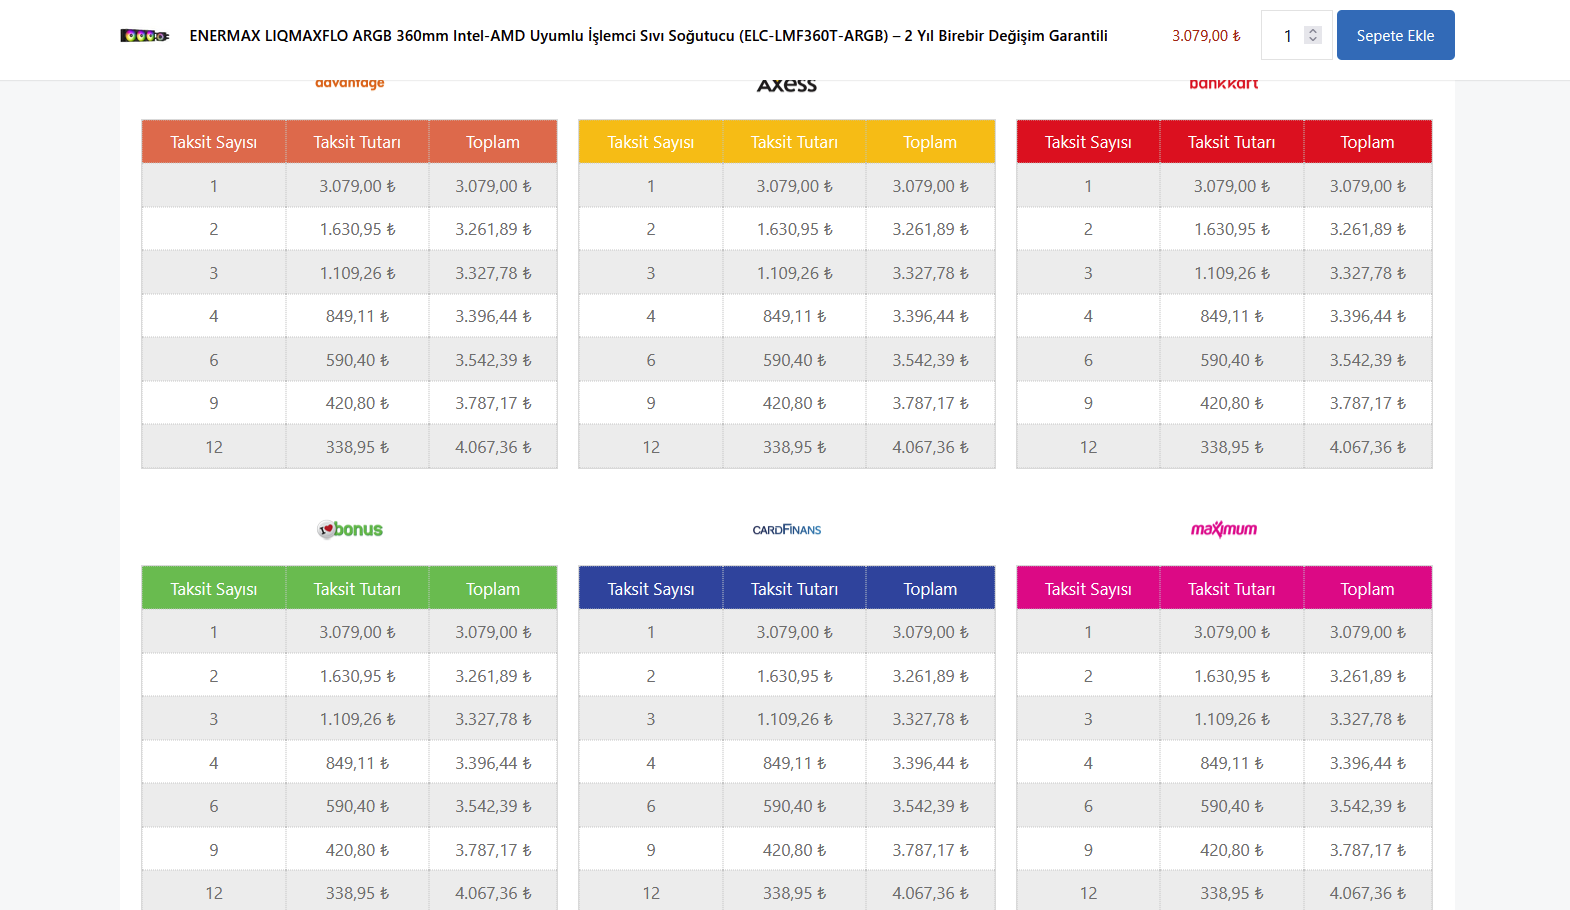Viewport: 1570px width, 910px height.
Task: Click 12 installments row in Advantage table
Action: pyautogui.click(x=349, y=447)
